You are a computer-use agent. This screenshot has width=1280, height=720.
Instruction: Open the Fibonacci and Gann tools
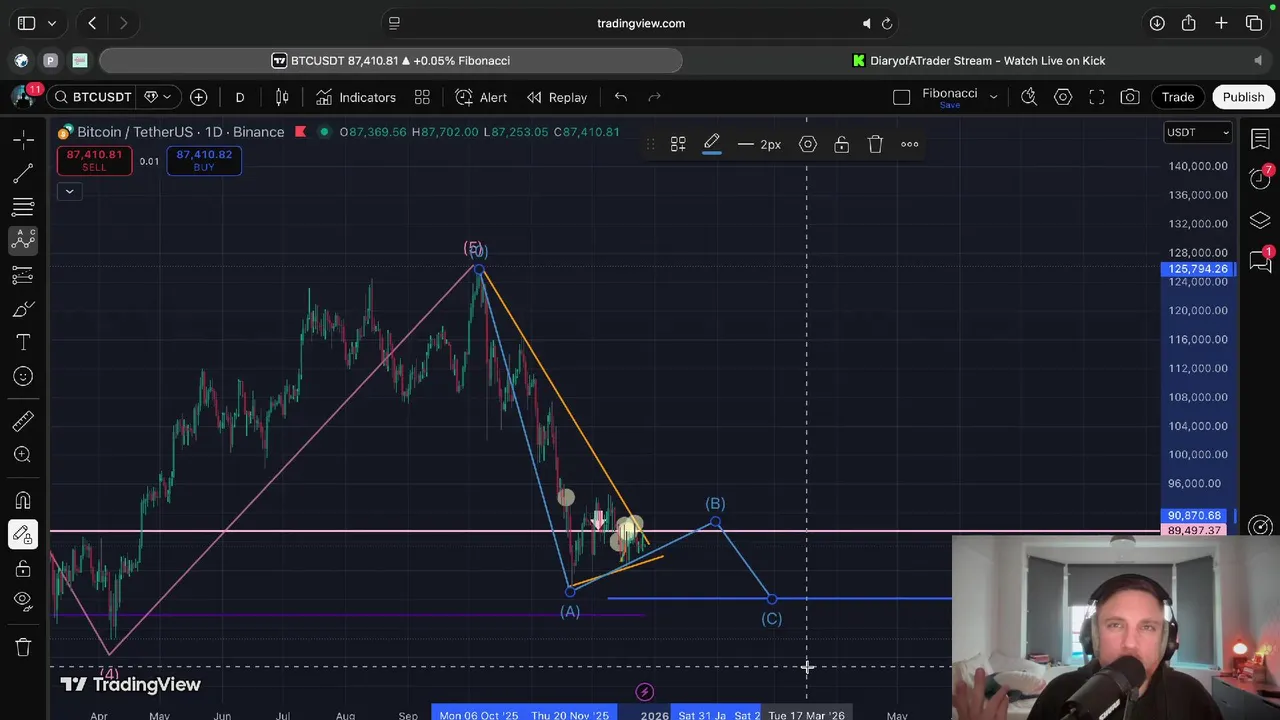click(x=23, y=207)
